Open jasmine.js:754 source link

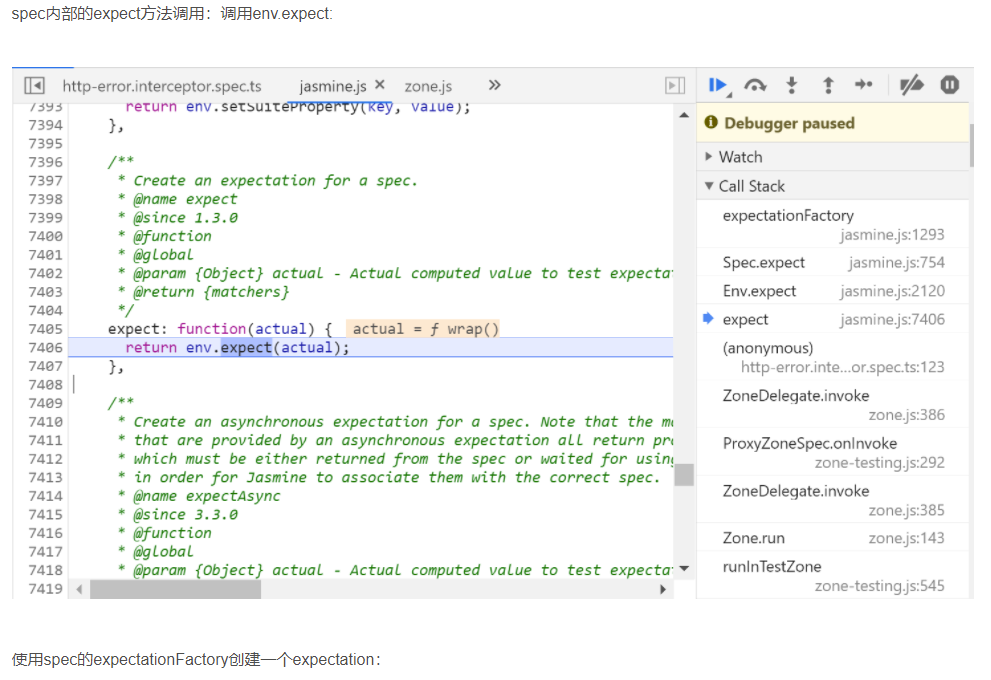pos(896,262)
